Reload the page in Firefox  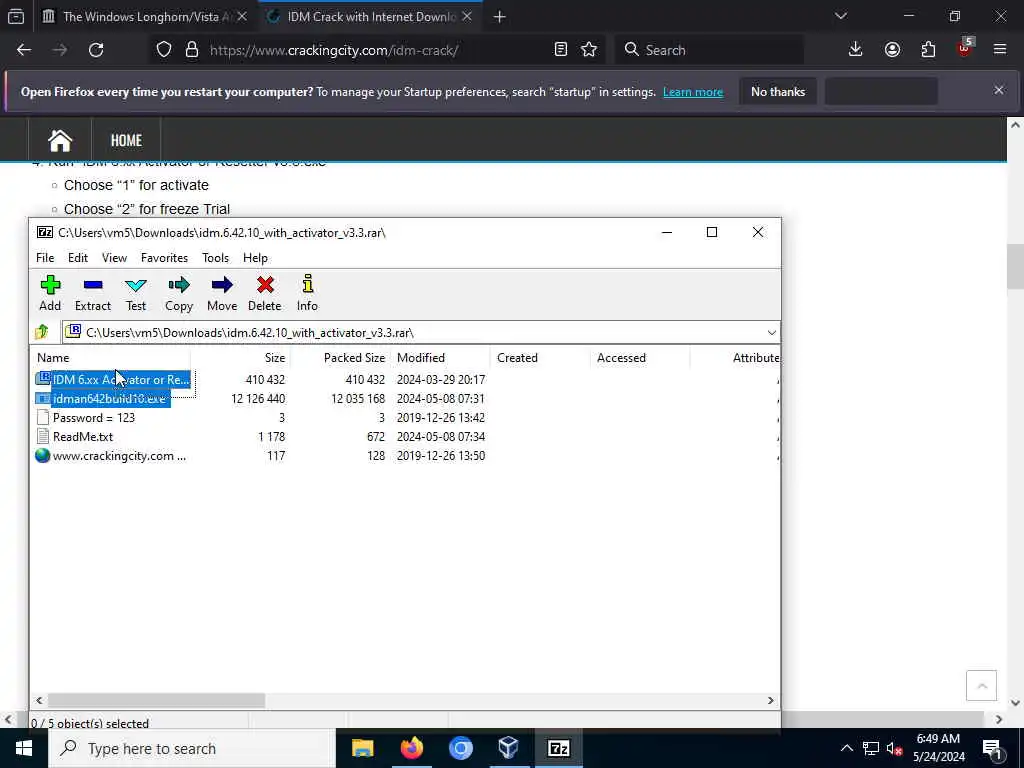96,50
